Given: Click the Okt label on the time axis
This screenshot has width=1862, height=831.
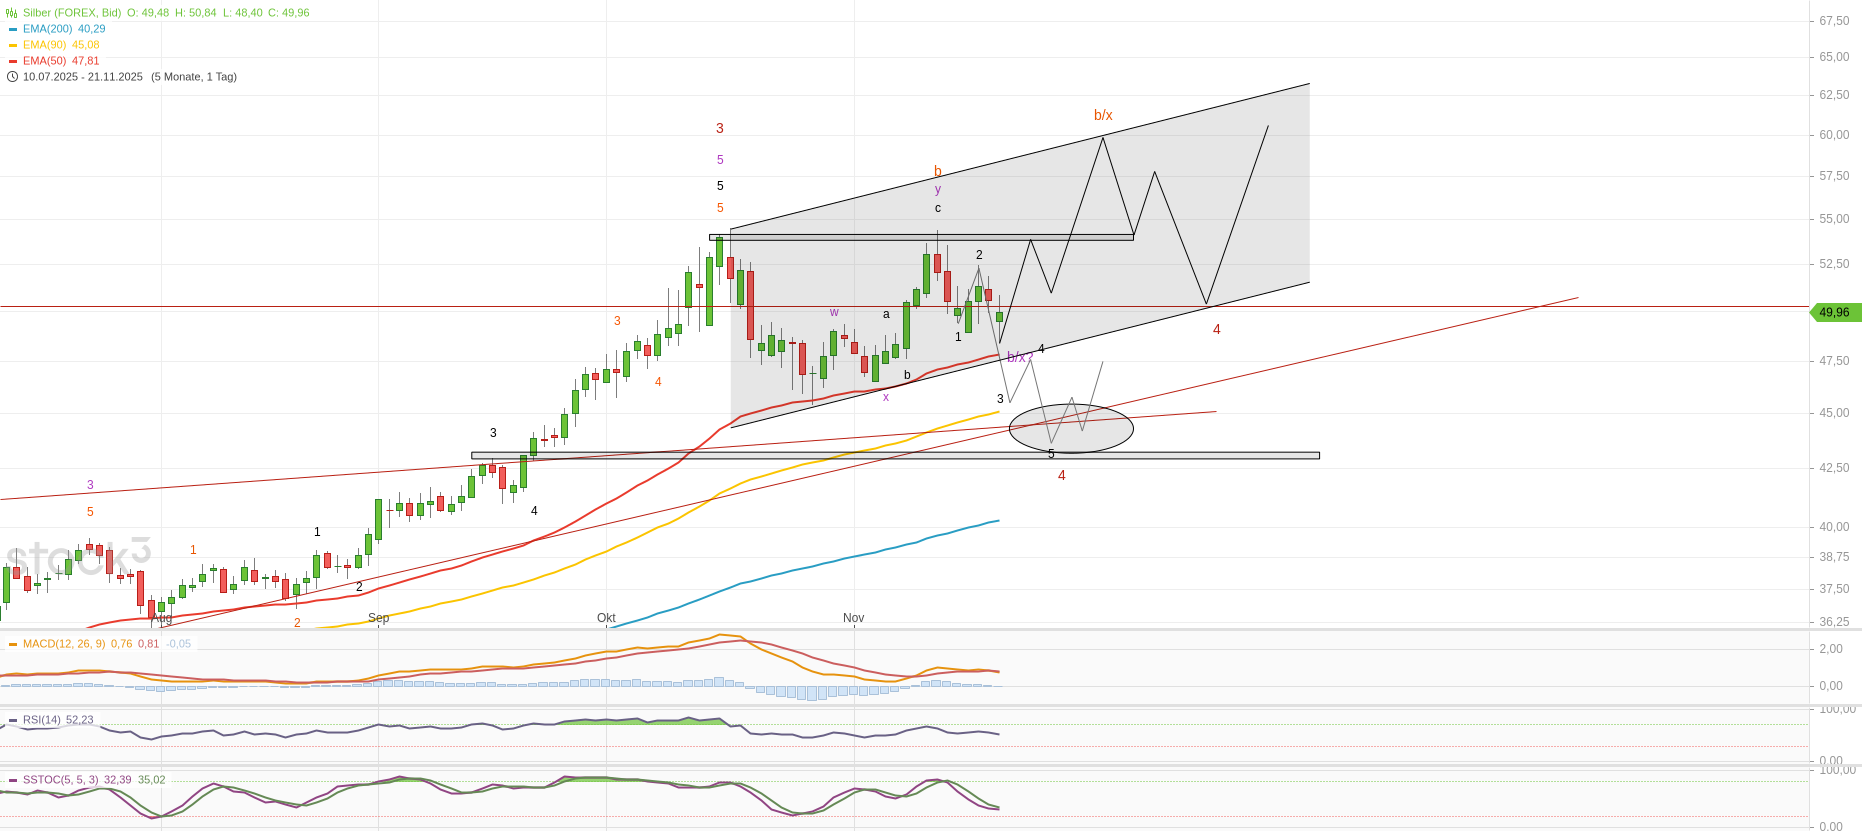Looking at the screenshot, I should tap(606, 618).
